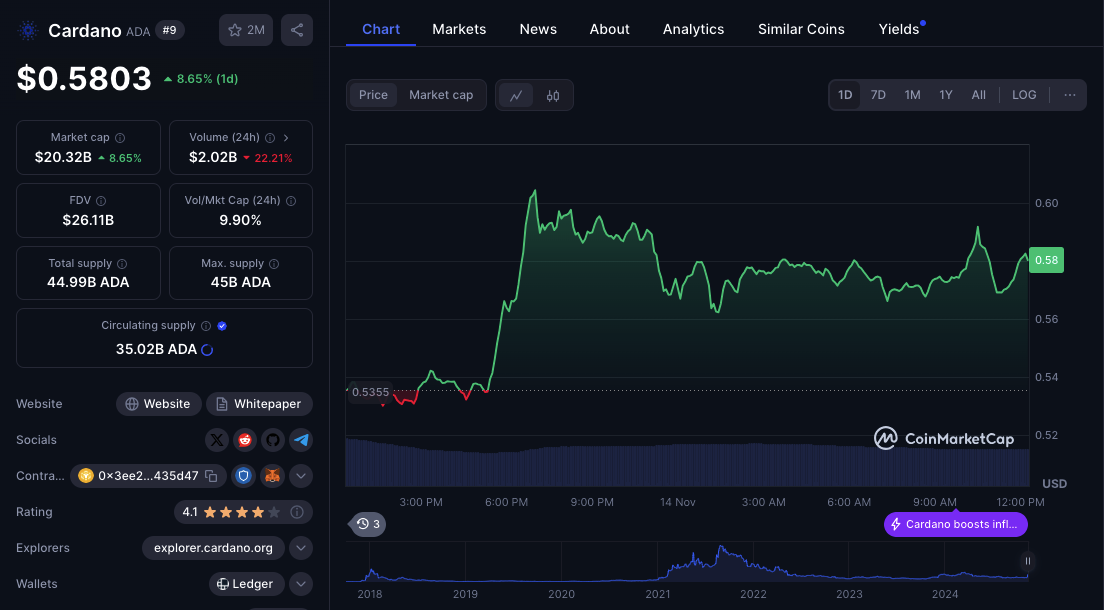Select the 7D time range button

[x=878, y=95]
